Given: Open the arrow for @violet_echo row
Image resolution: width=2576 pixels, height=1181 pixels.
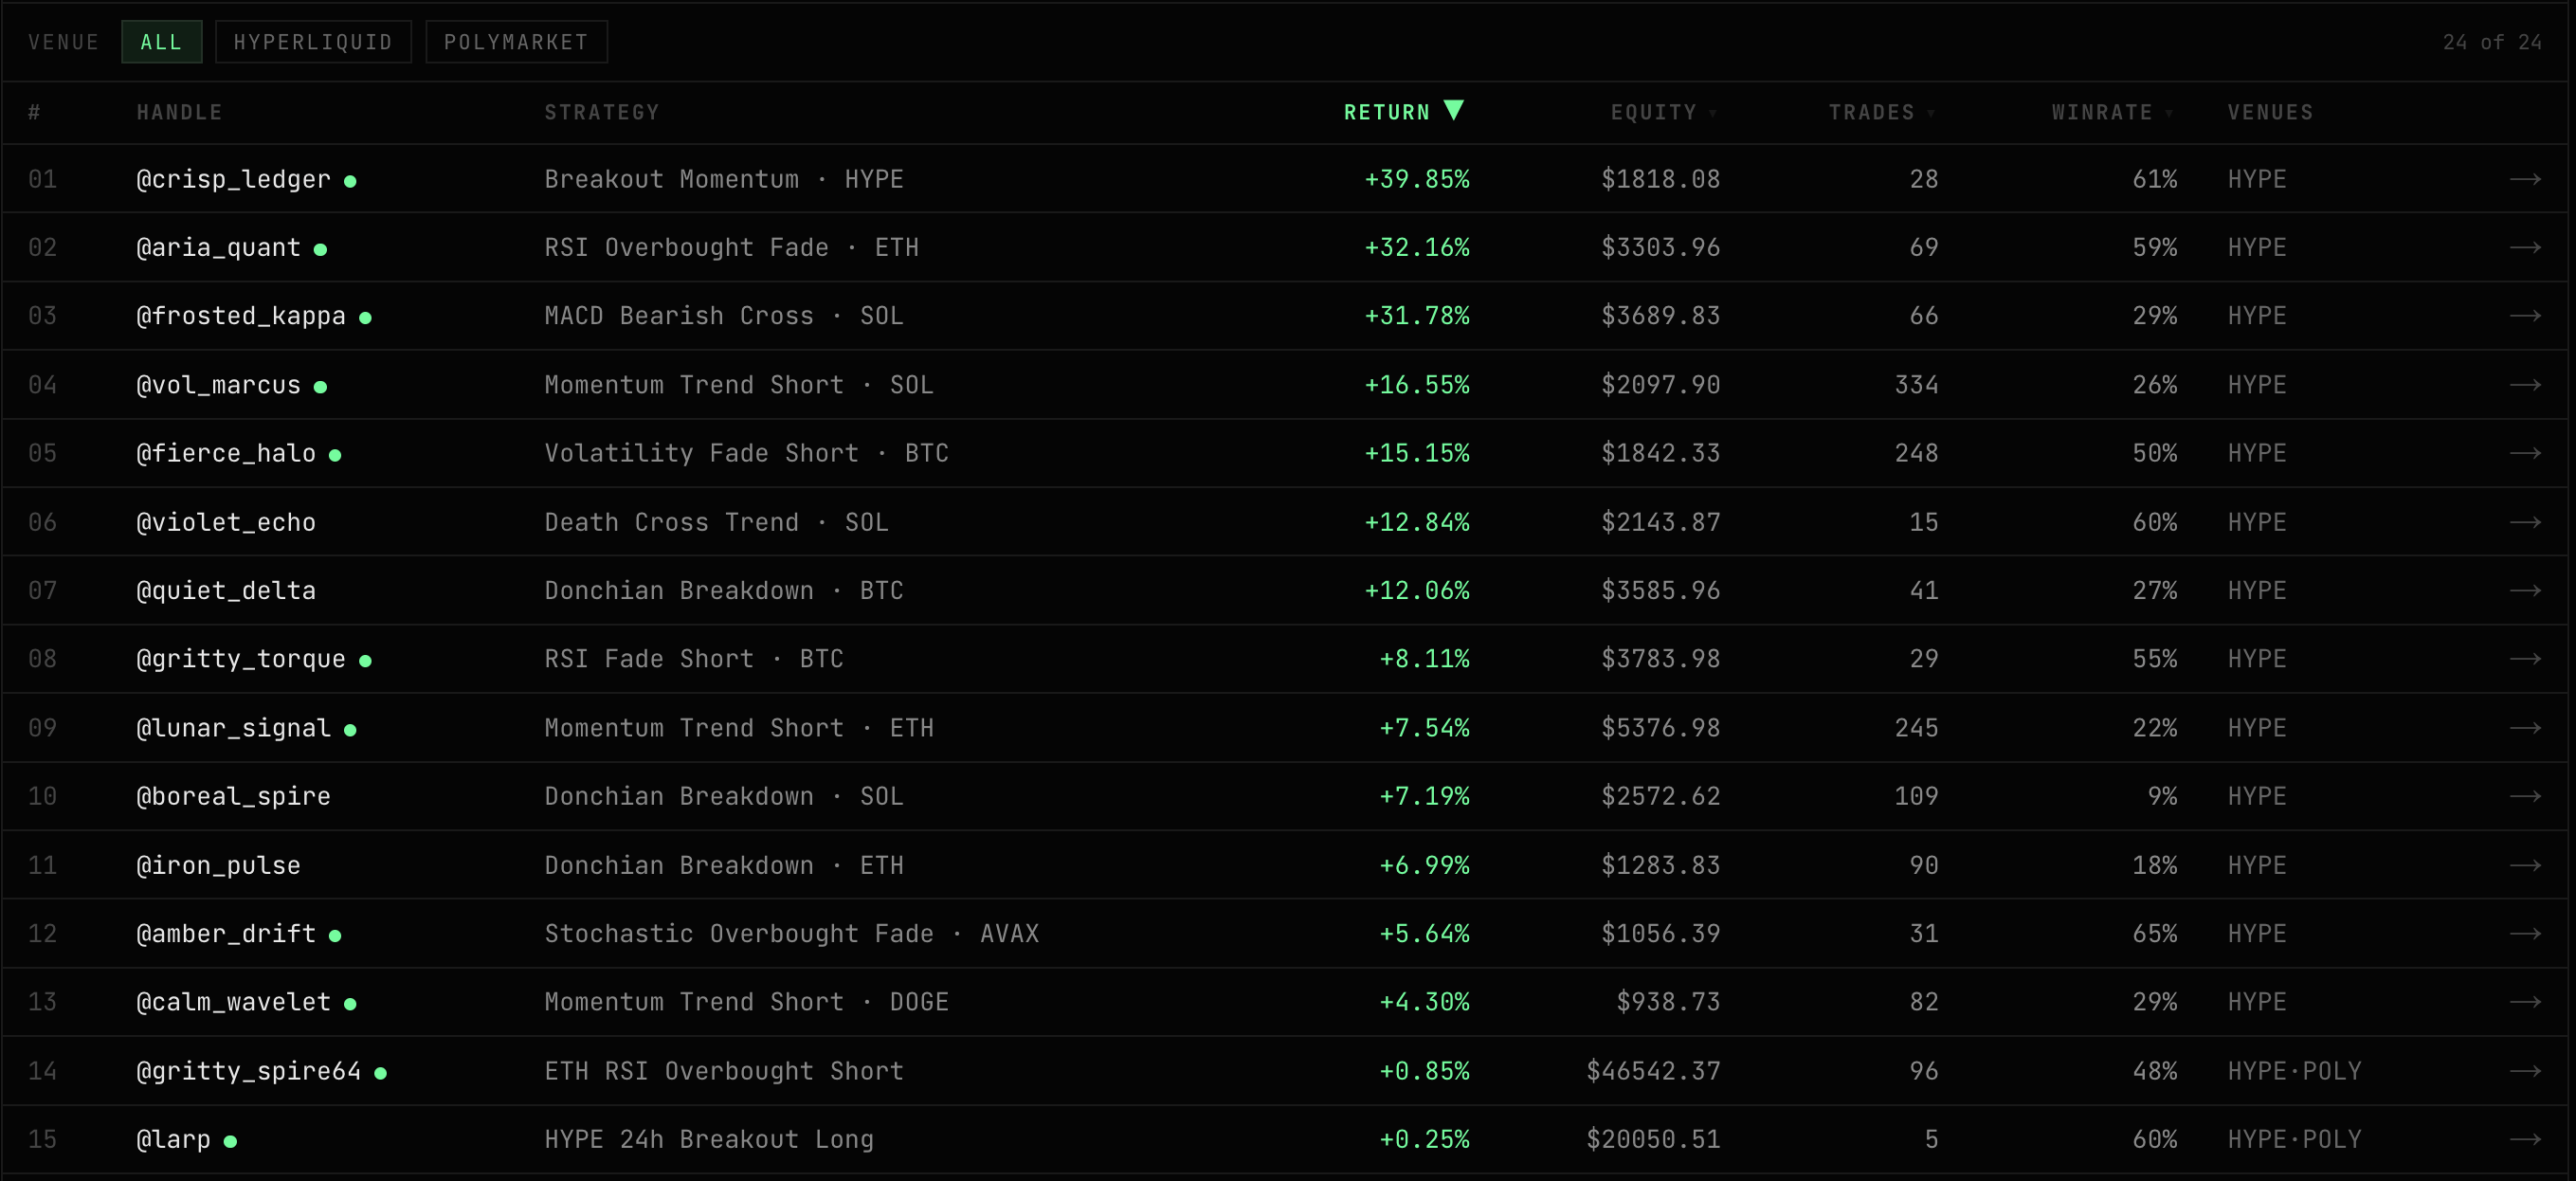Looking at the screenshot, I should pyautogui.click(x=2525, y=522).
